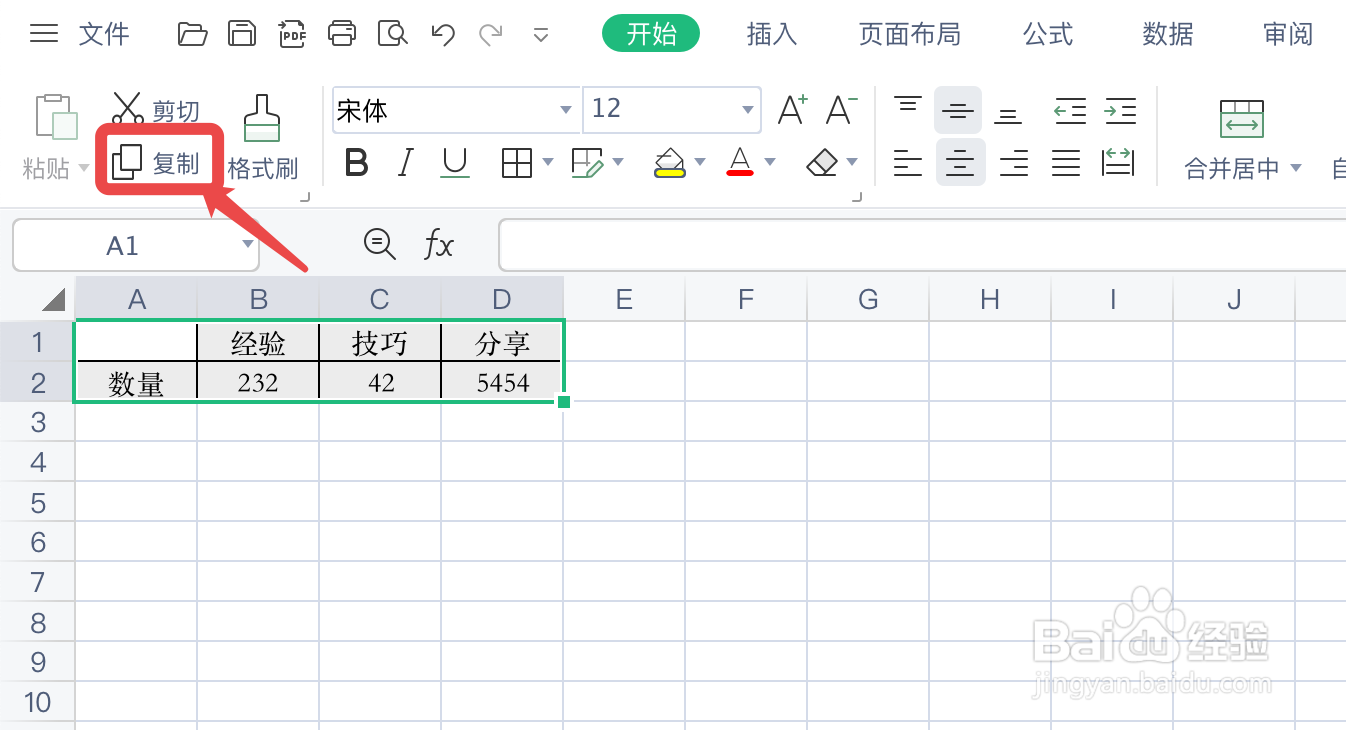Click the 粘贴 paste button

coord(56,136)
